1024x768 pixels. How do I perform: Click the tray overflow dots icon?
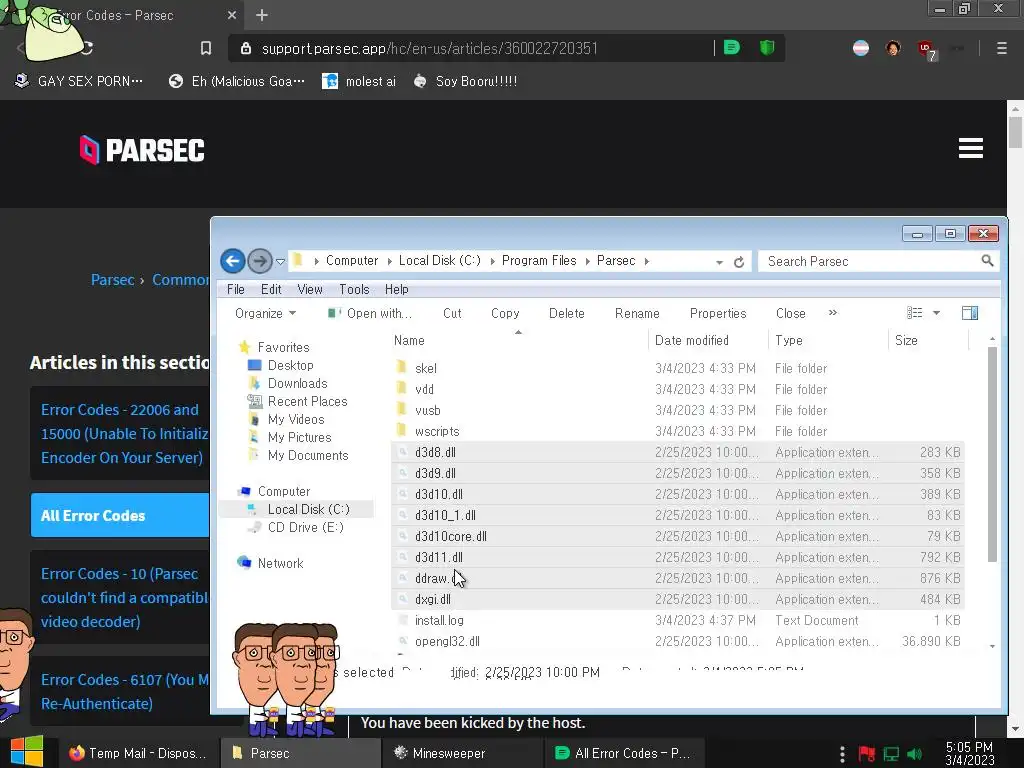coord(842,754)
